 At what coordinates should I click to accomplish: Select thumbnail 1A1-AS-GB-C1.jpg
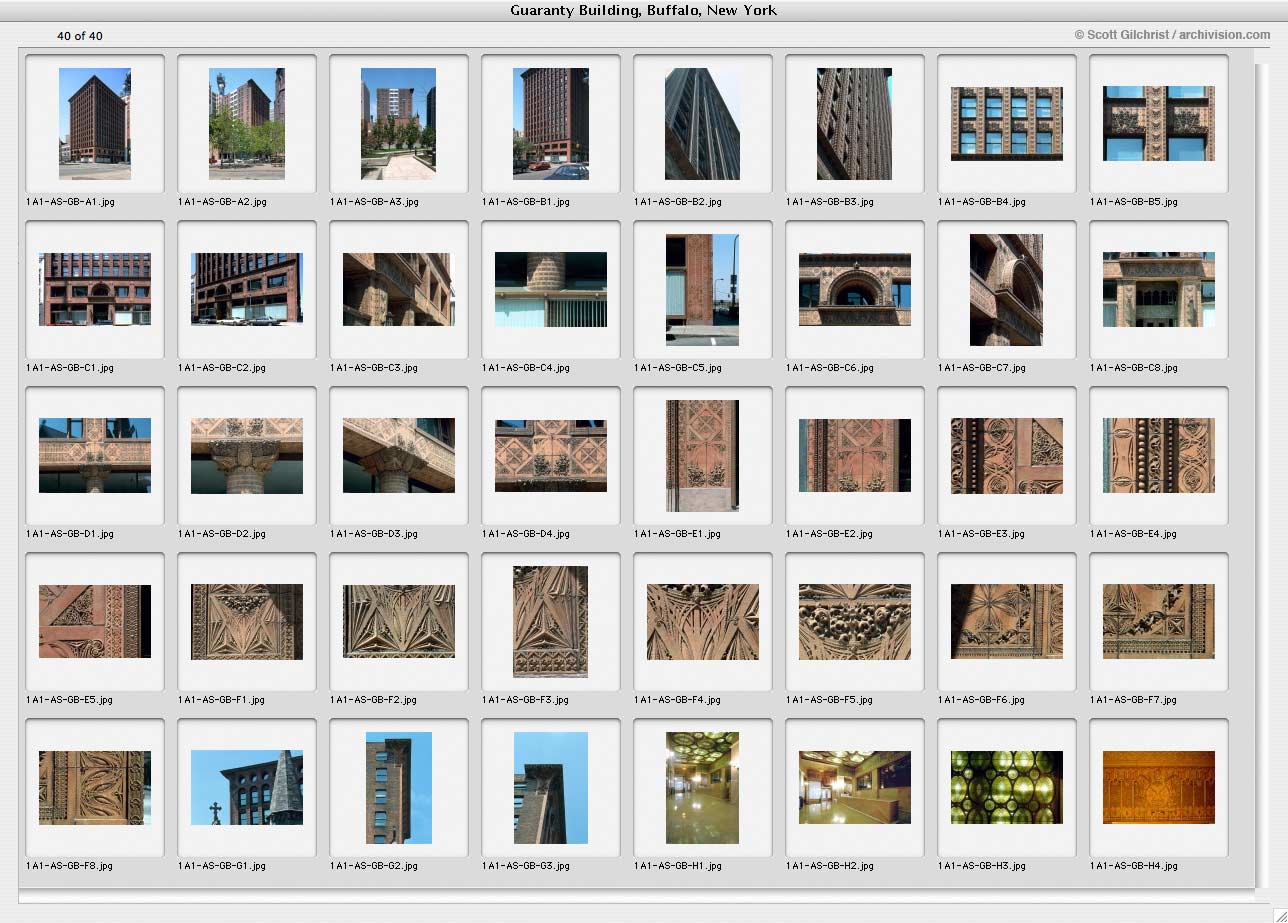(95, 289)
